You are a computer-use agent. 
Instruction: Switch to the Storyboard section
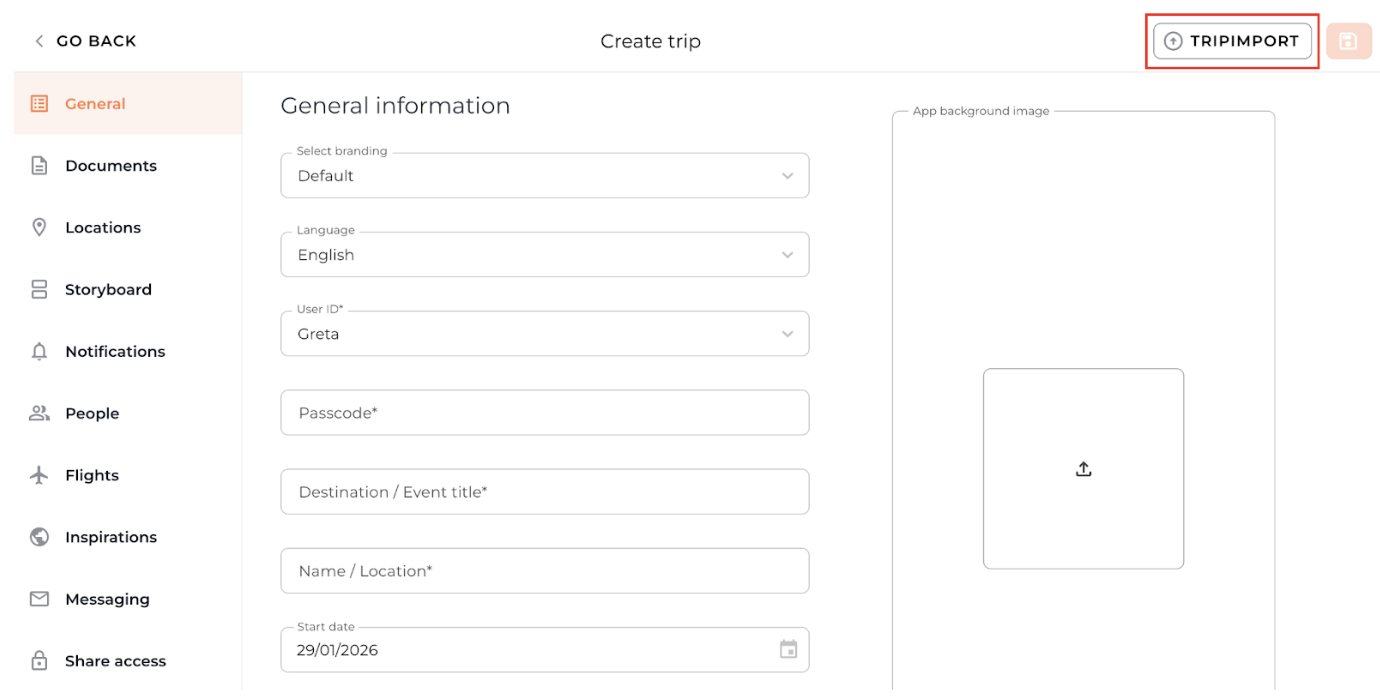108,290
